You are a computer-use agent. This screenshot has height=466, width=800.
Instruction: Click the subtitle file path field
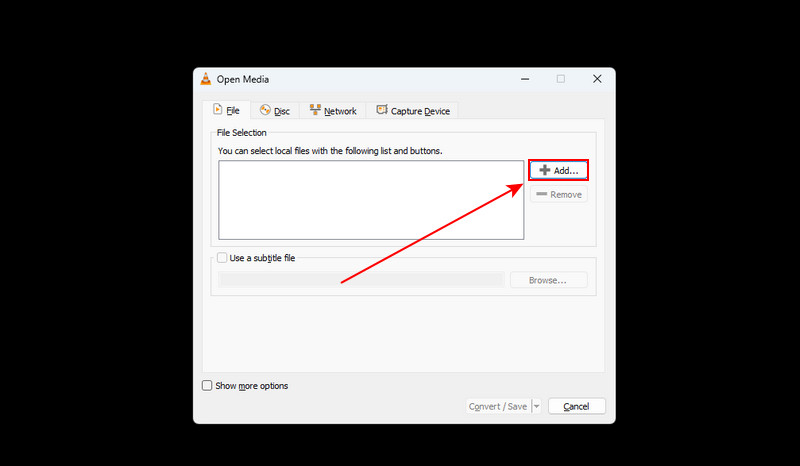pyautogui.click(x=361, y=280)
